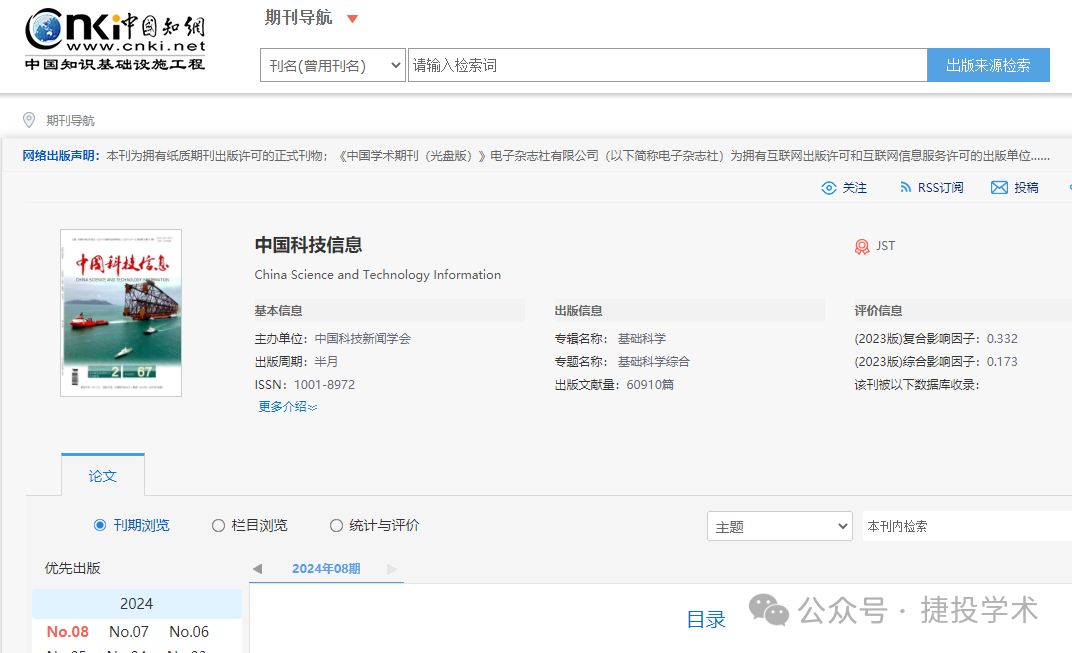Click the 期刊导航 header title
The height and width of the screenshot is (653, 1072).
point(299,18)
